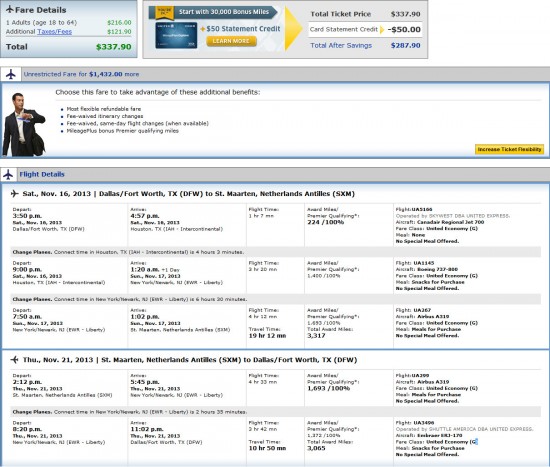Click Canadair Regional Jet 700 aircraft text
This screenshot has width=550, height=467.
[x=450, y=222]
